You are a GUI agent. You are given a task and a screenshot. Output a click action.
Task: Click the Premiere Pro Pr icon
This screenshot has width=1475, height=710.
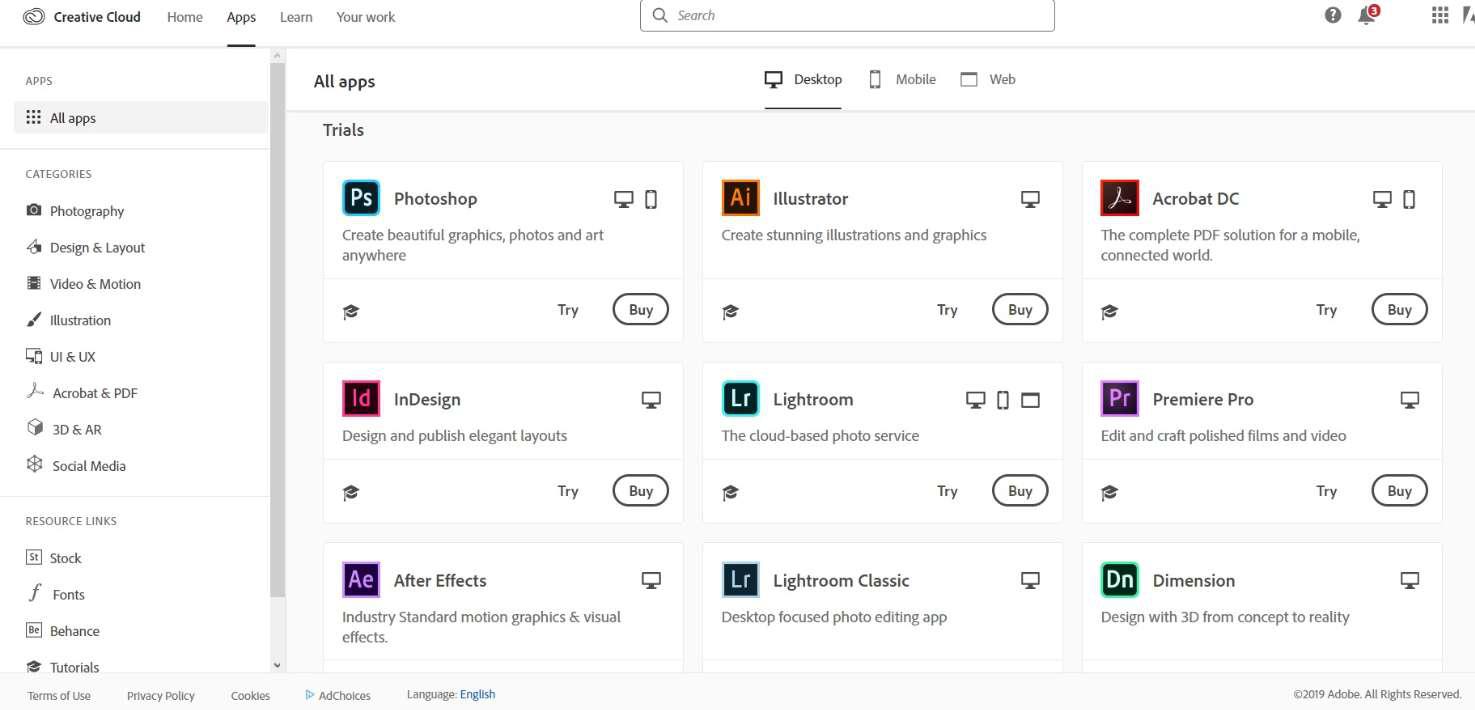[x=1119, y=399]
